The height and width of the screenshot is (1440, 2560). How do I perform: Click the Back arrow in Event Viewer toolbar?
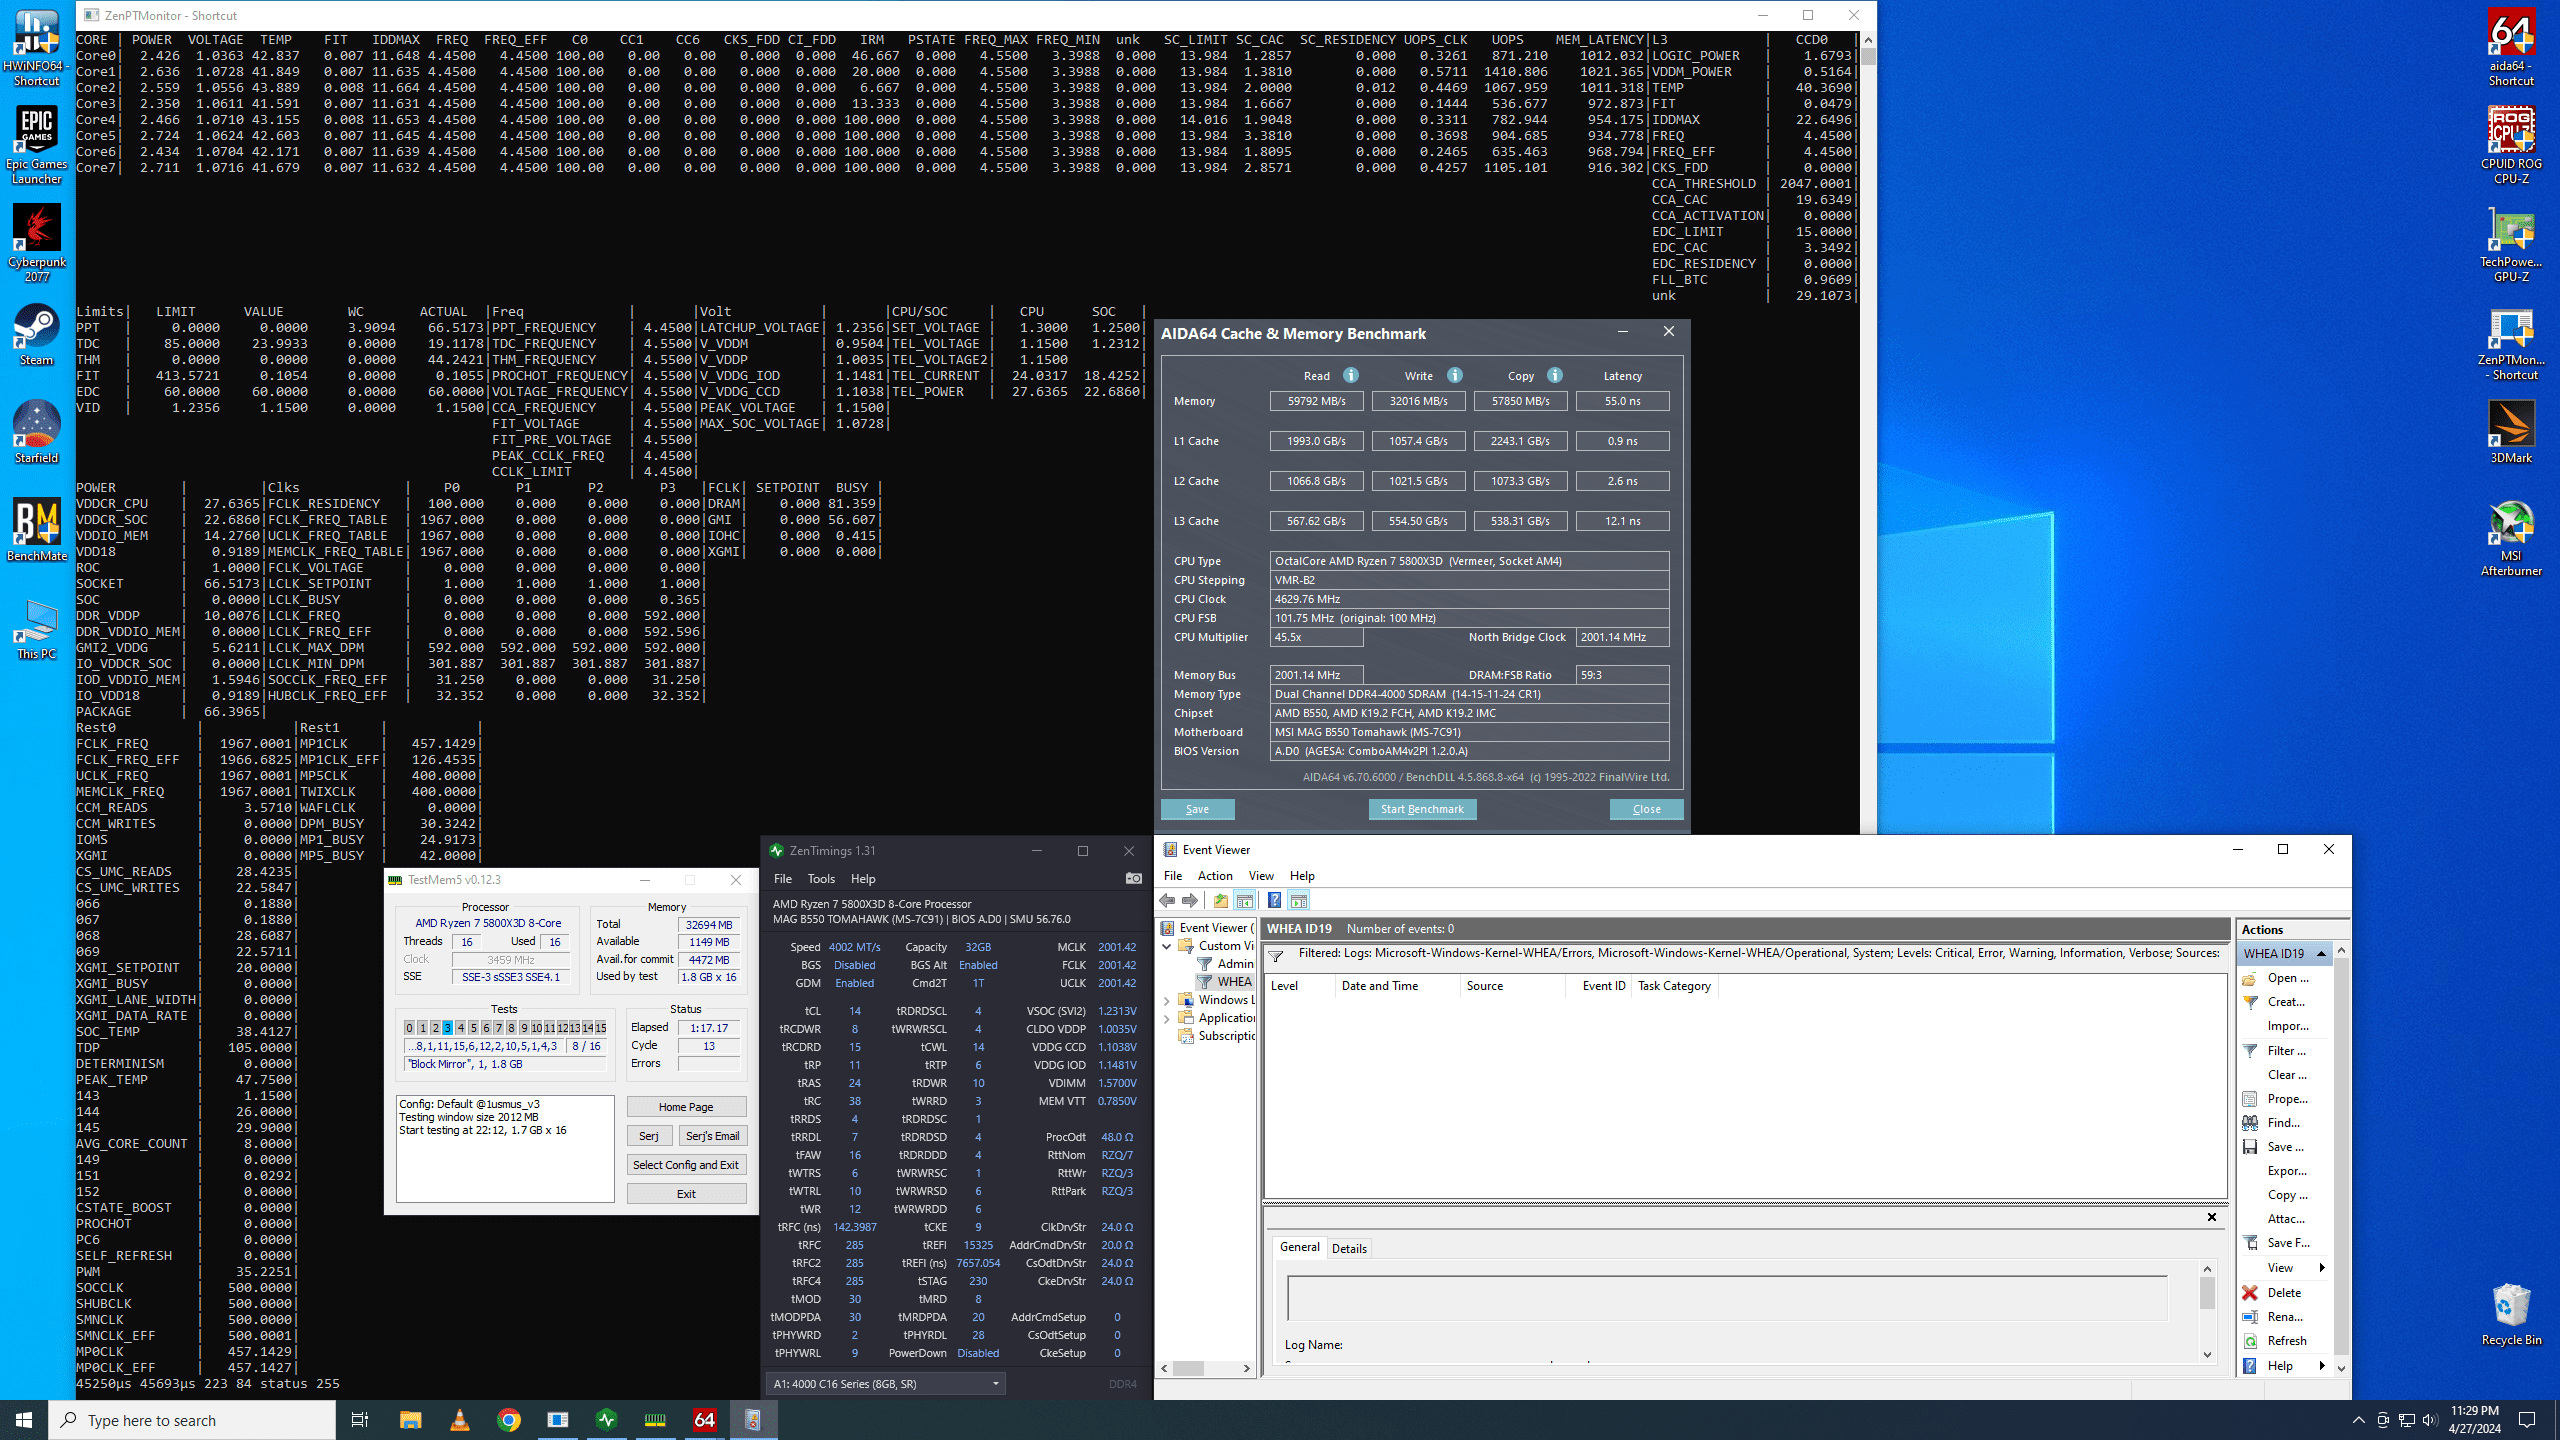pos(1167,901)
